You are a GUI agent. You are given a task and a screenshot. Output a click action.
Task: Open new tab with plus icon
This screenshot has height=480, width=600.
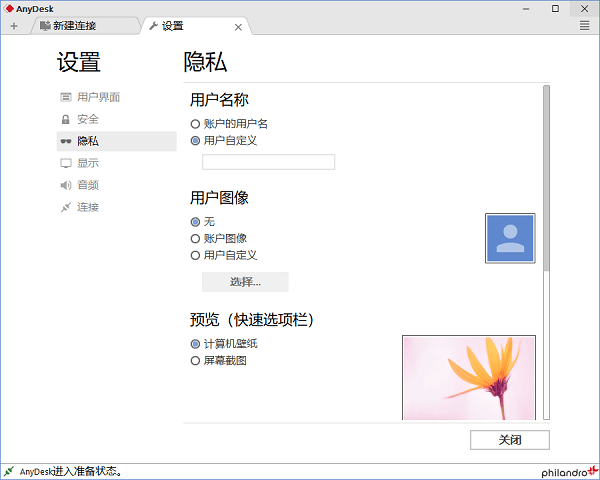[14, 26]
